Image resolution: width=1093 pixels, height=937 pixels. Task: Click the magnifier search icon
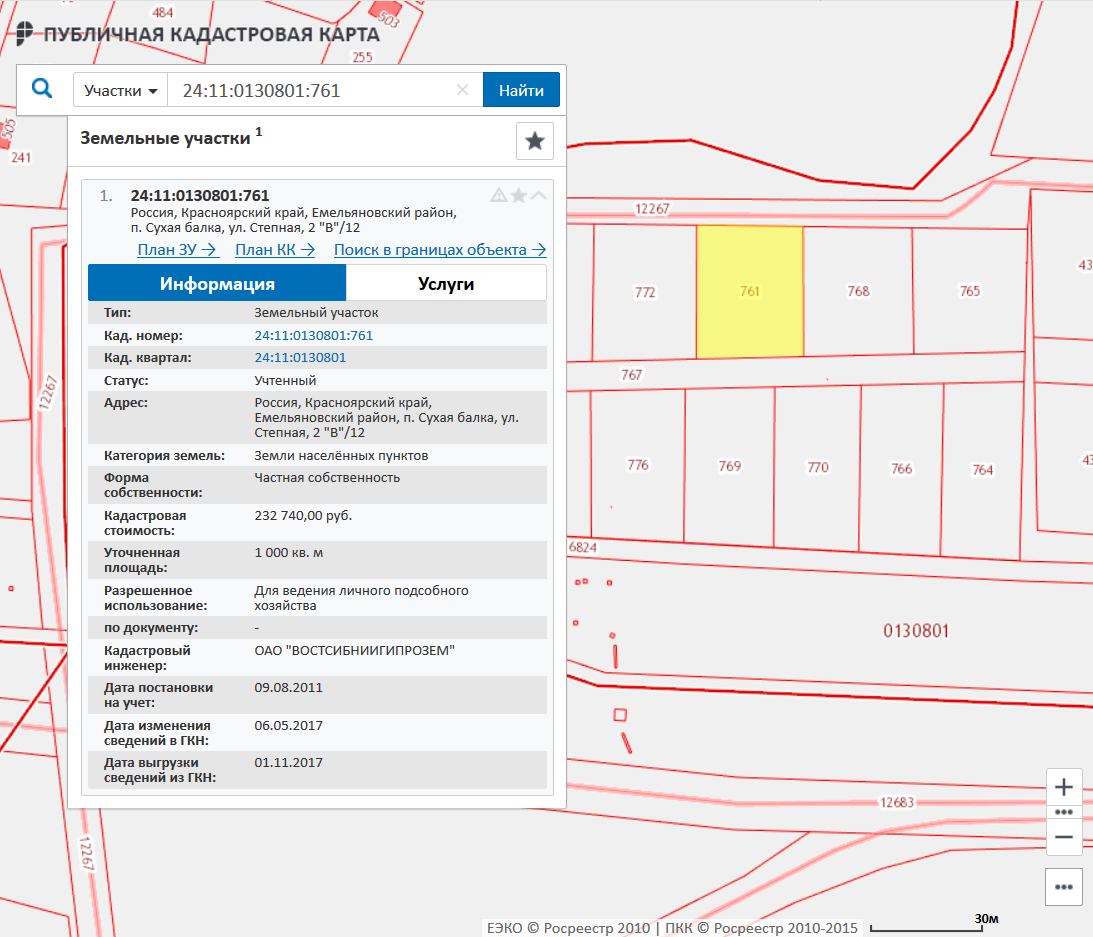point(42,89)
